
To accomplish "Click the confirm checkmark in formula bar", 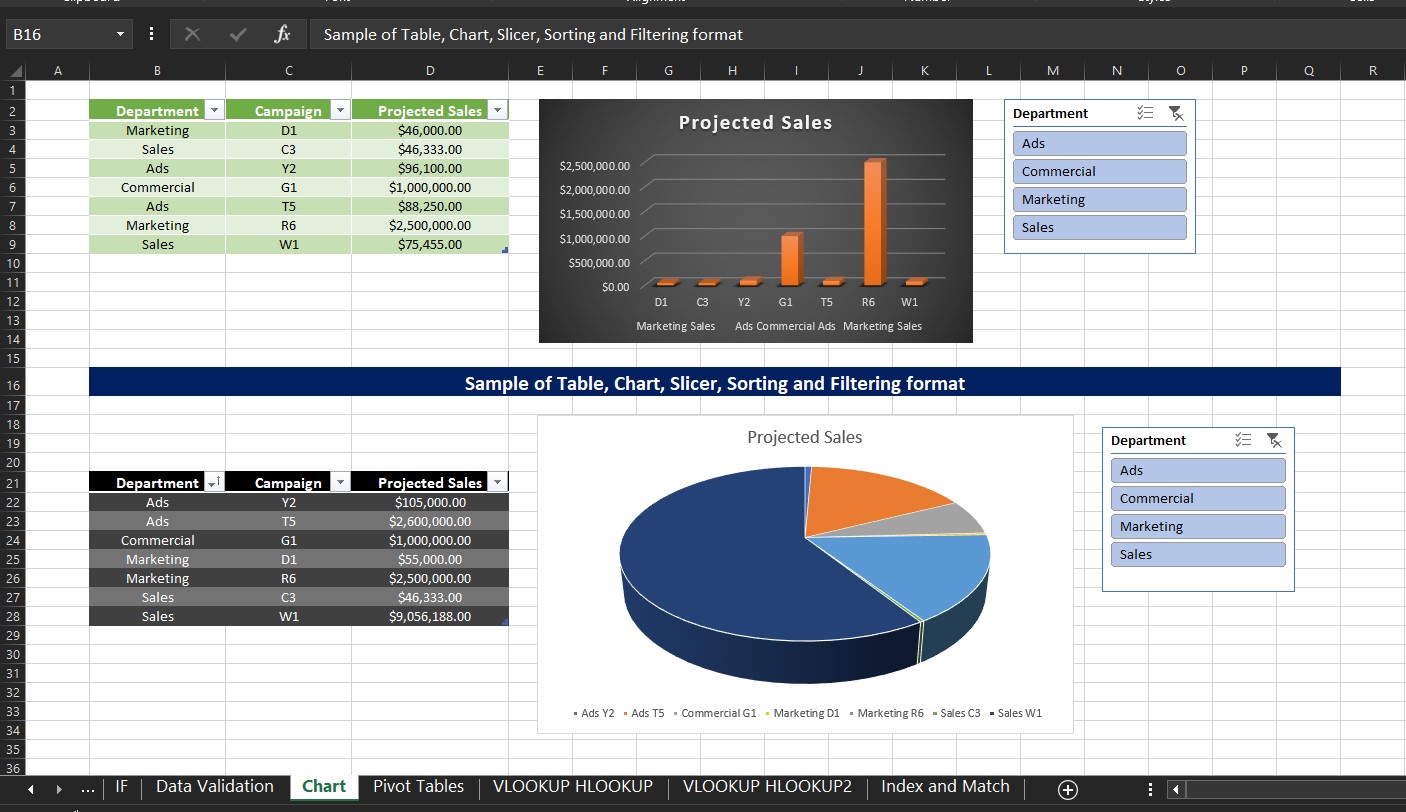I will (238, 35).
